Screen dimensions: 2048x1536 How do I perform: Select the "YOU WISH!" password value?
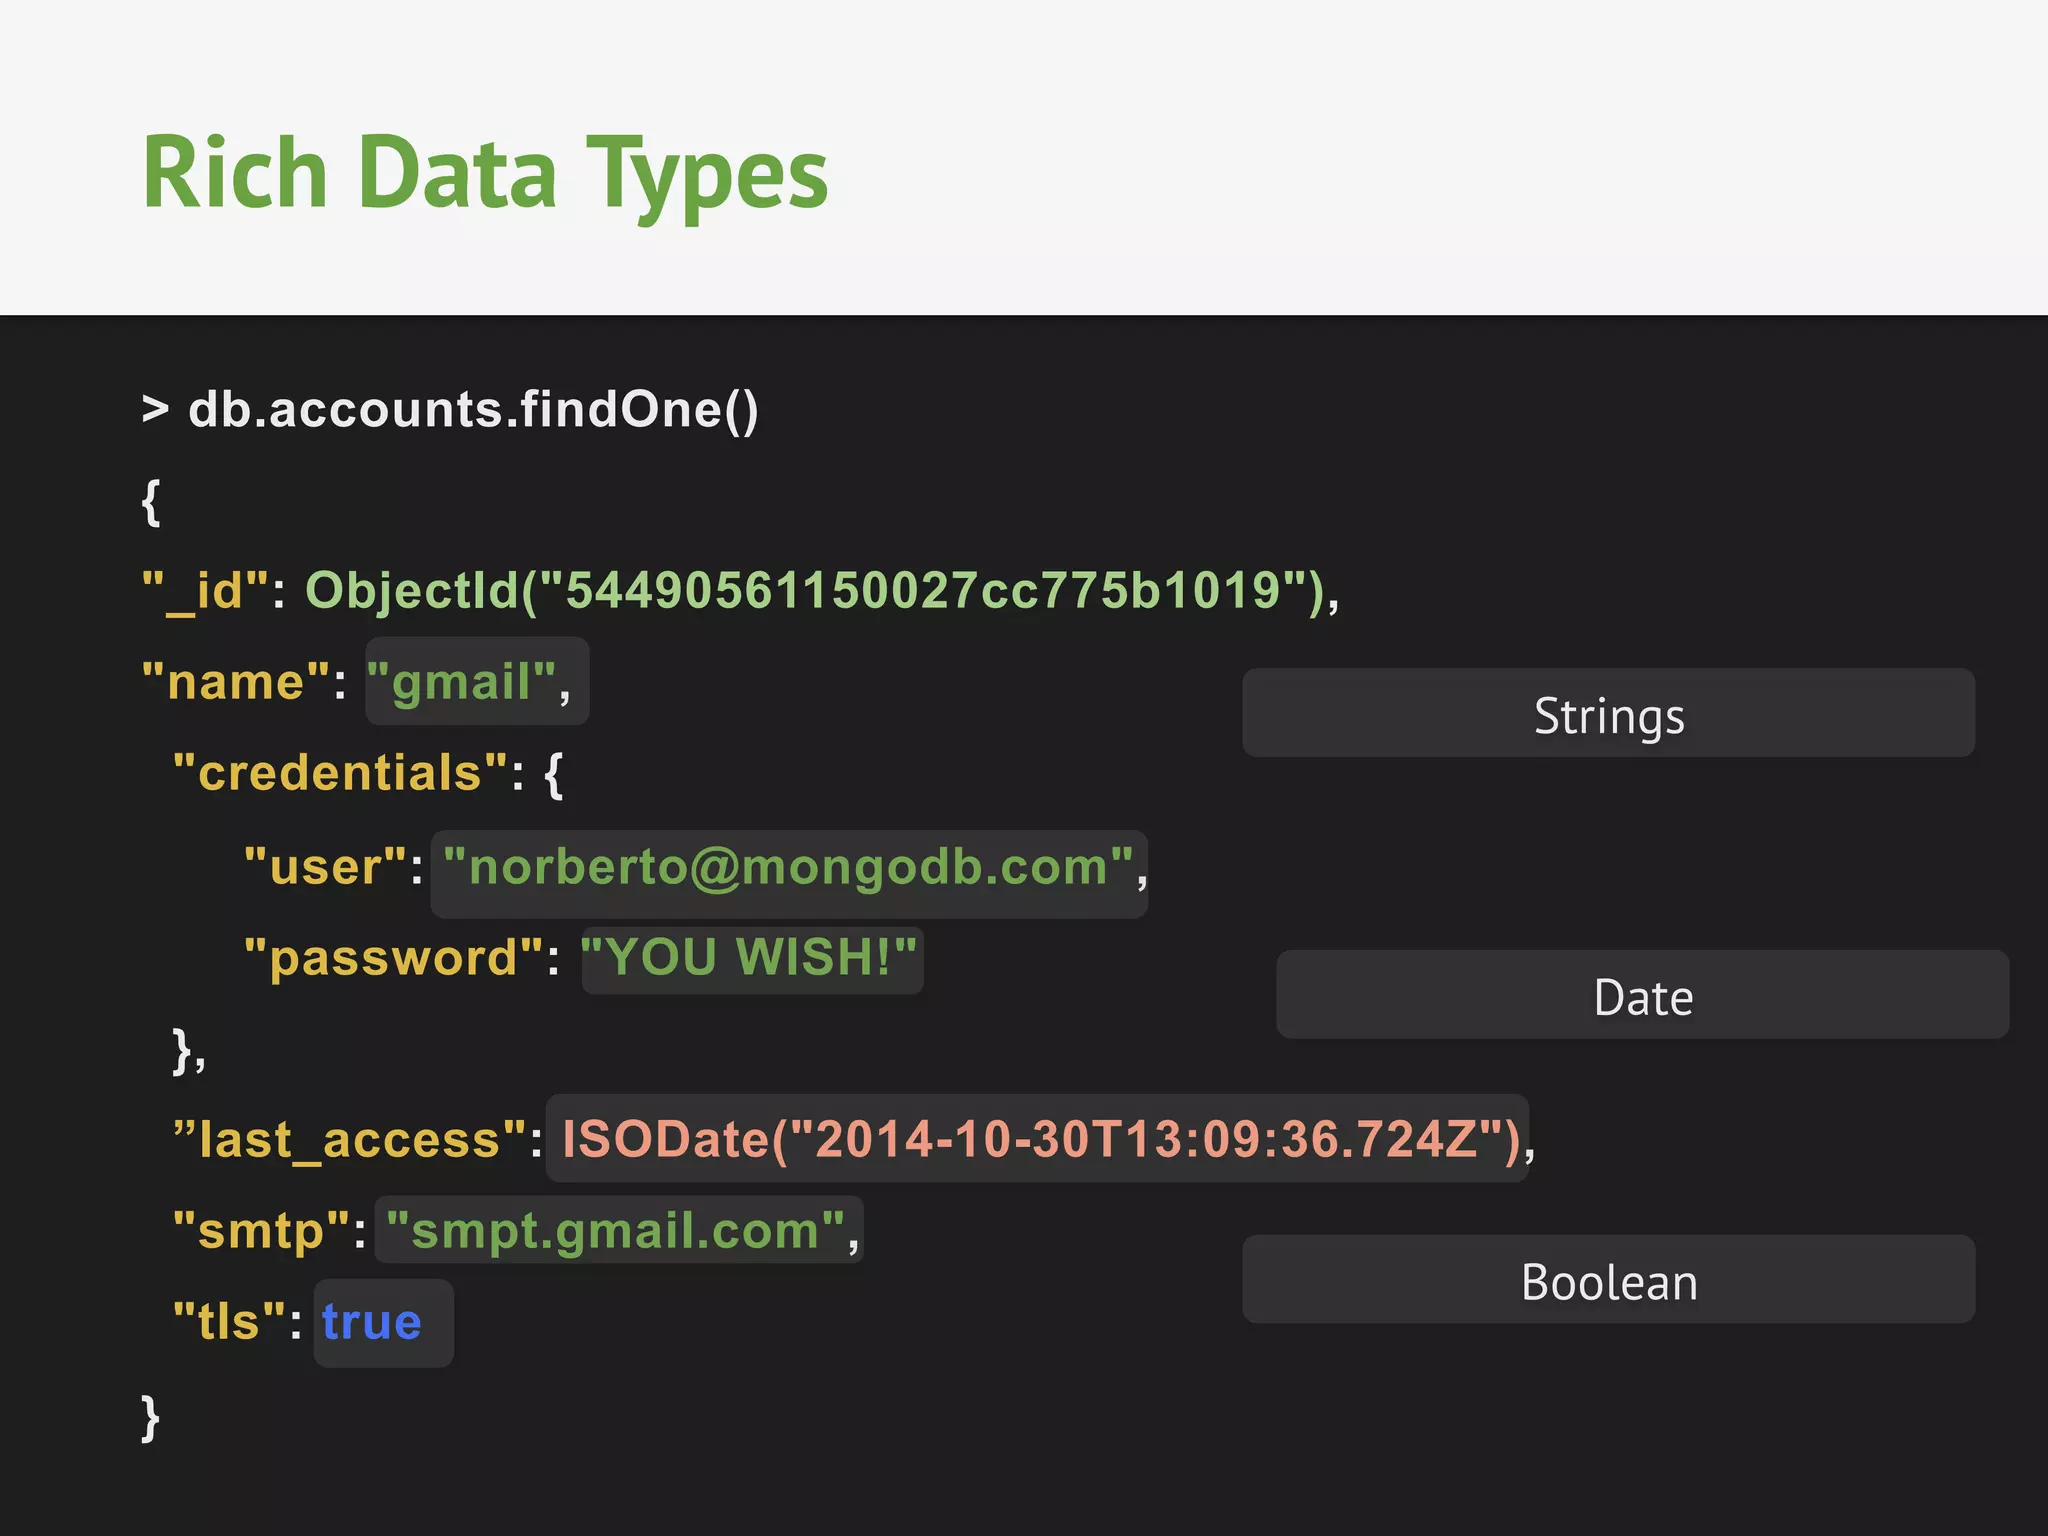click(x=750, y=959)
